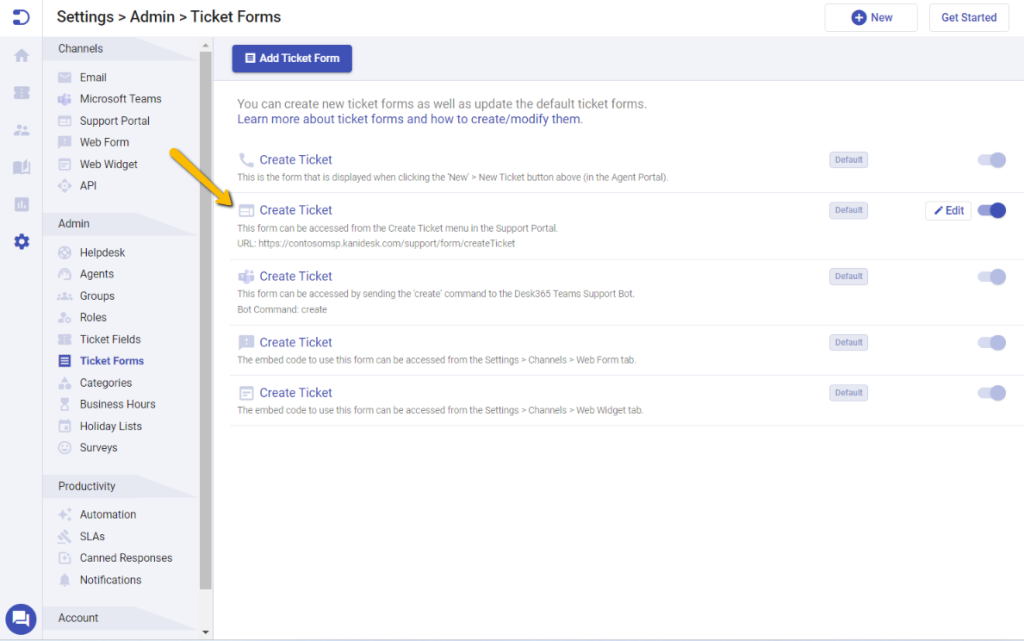Edit the Support Portal Create Ticket form
Screen dimensions: 1024x641
(948, 211)
